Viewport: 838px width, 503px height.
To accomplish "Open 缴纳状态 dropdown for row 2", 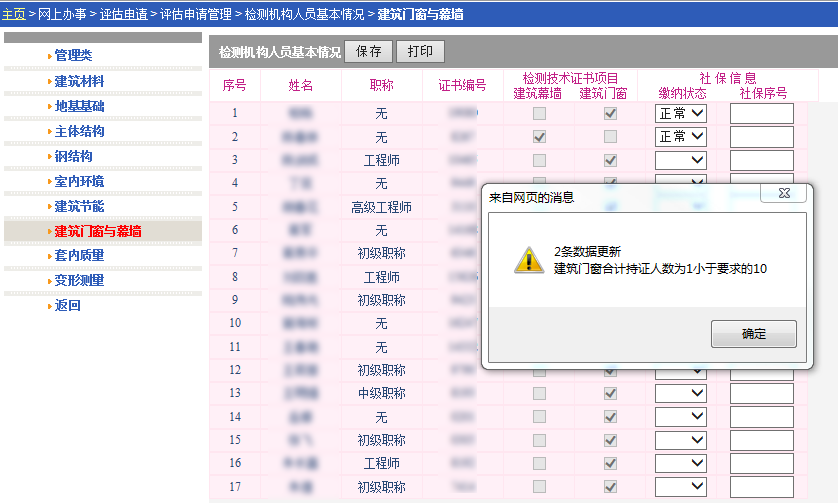I will pyautogui.click(x=681, y=137).
